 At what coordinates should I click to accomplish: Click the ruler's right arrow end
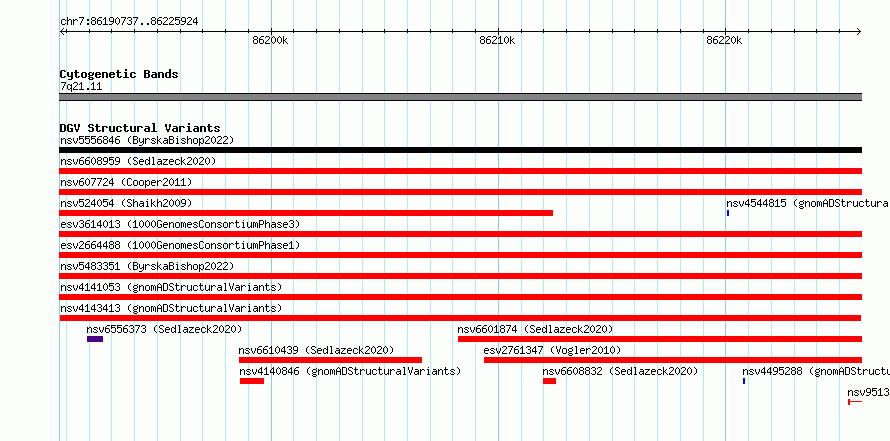pyautogui.click(x=859, y=31)
